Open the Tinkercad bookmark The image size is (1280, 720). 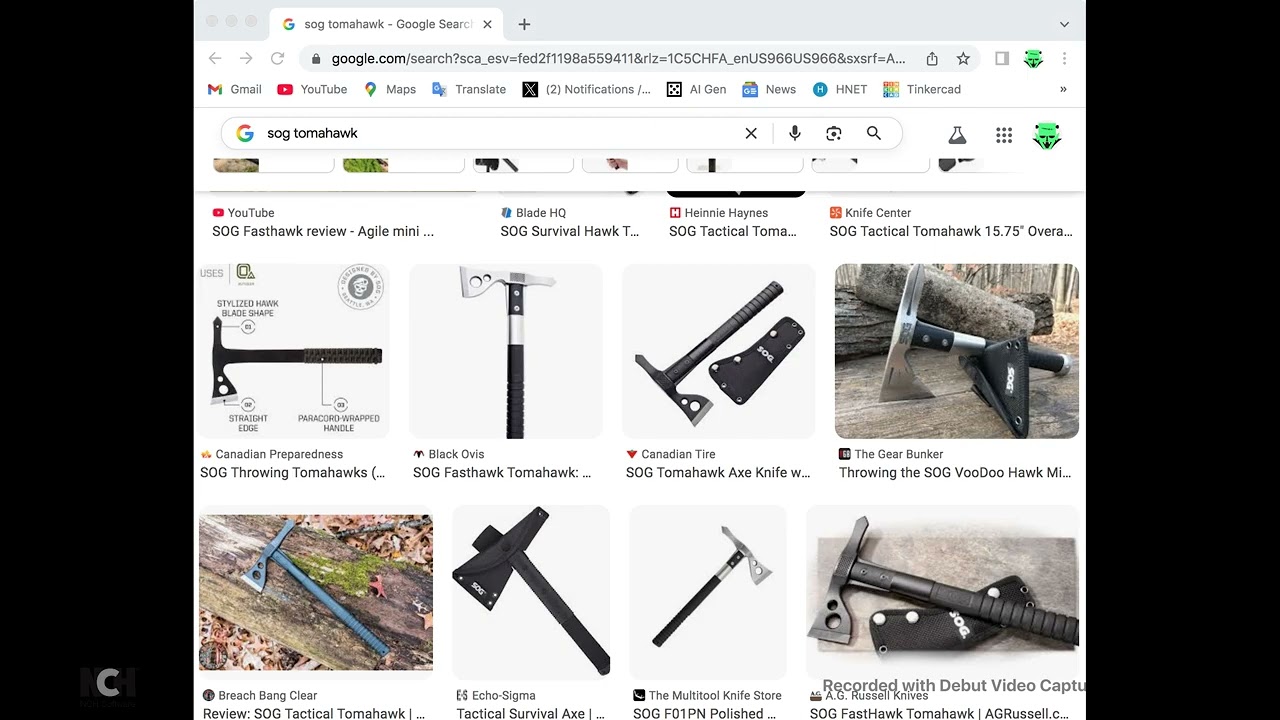[x=922, y=89]
